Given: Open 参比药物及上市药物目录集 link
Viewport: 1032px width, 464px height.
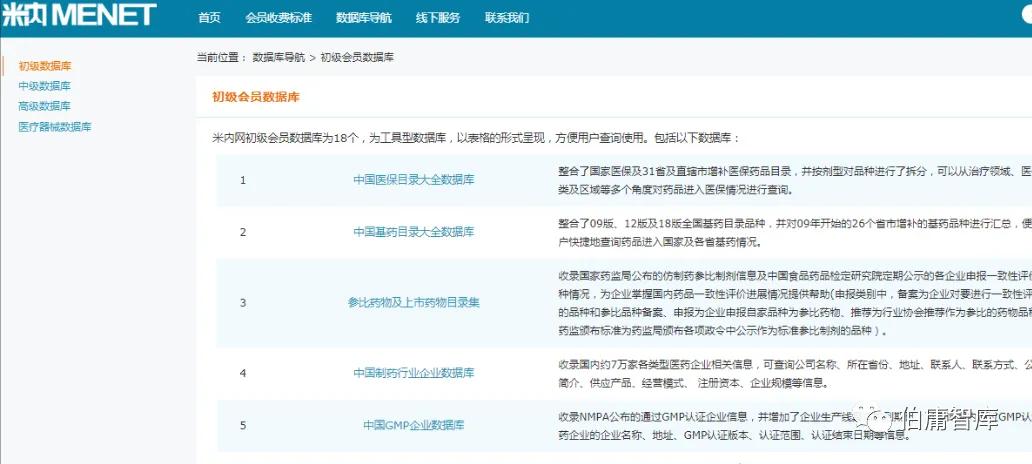Looking at the screenshot, I should [414, 303].
